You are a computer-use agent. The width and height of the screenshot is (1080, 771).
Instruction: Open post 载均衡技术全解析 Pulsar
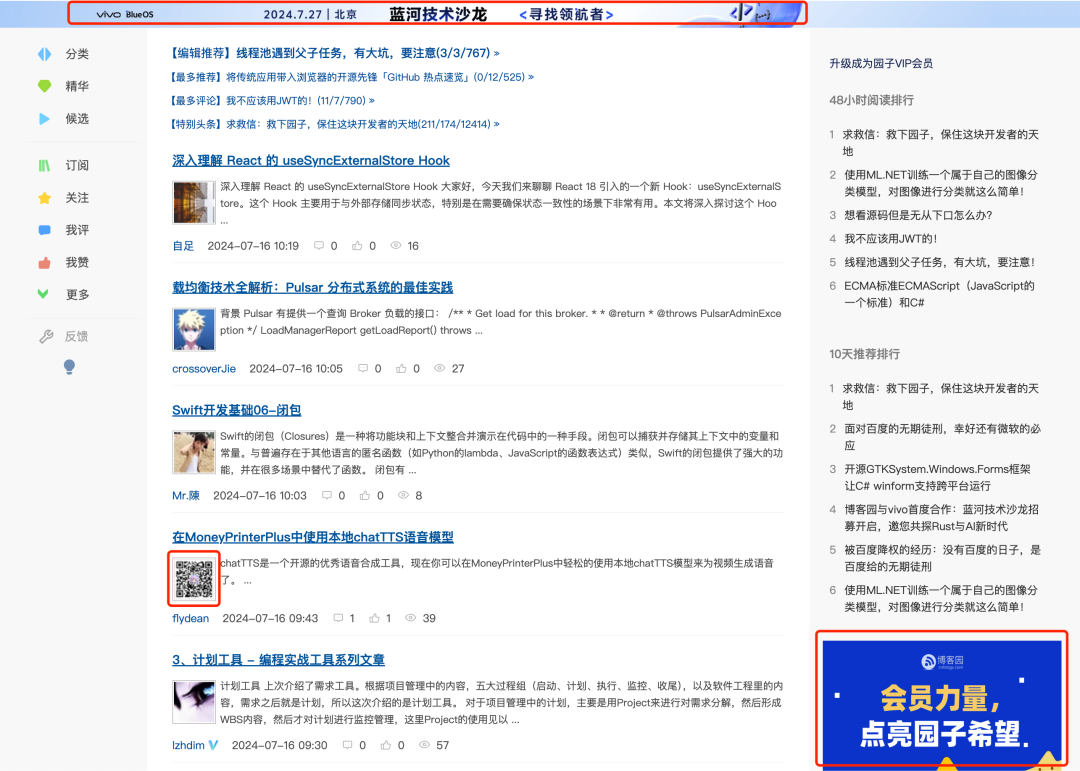(313, 287)
